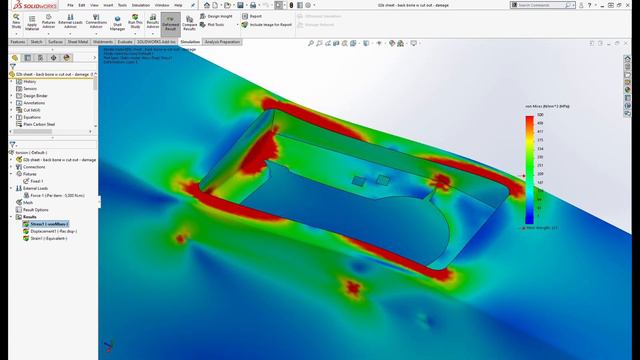
Task: Collapse the External Loads node
Action: 11,188
